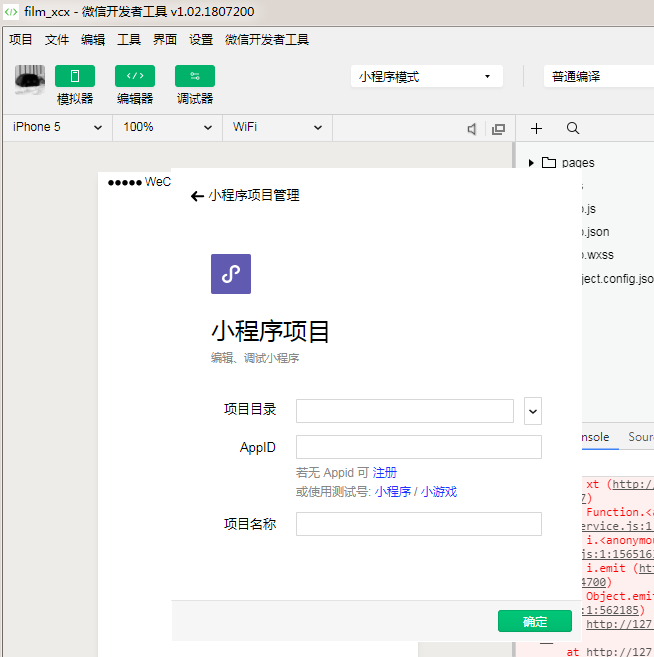Screen dimensions: 654x657
Task: Open the 微信开发者工具 menu
Action: click(267, 39)
